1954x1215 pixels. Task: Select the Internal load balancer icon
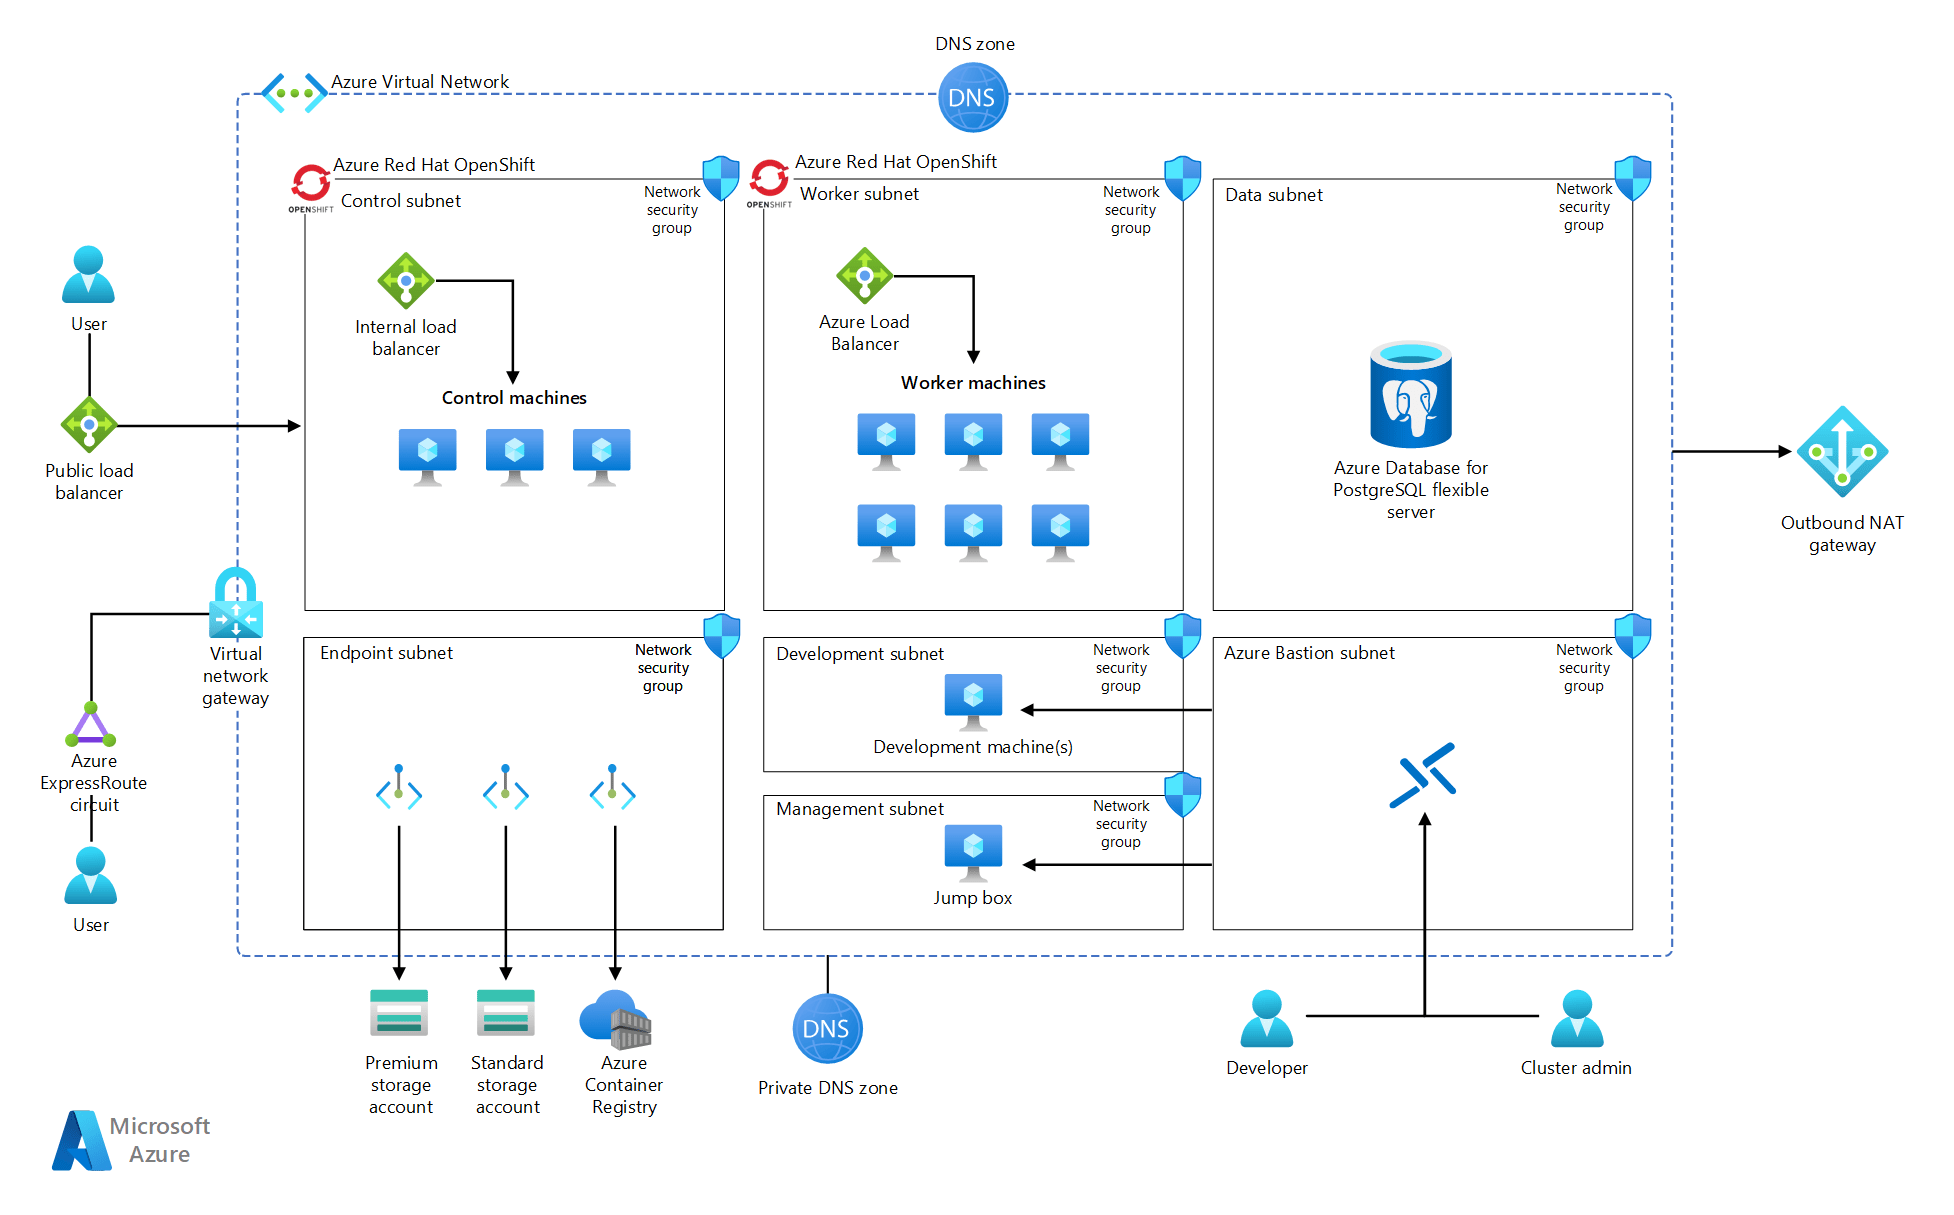pos(405,281)
